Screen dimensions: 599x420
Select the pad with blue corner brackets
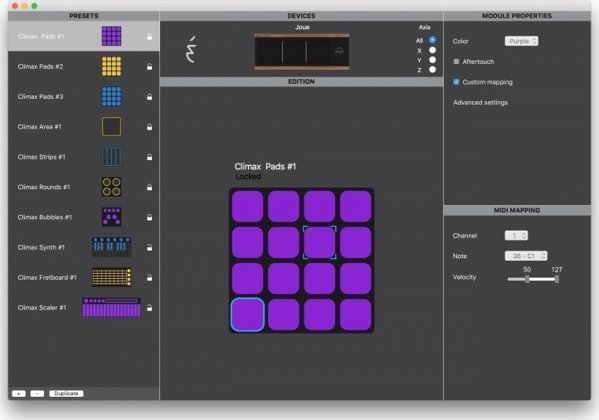[320, 242]
